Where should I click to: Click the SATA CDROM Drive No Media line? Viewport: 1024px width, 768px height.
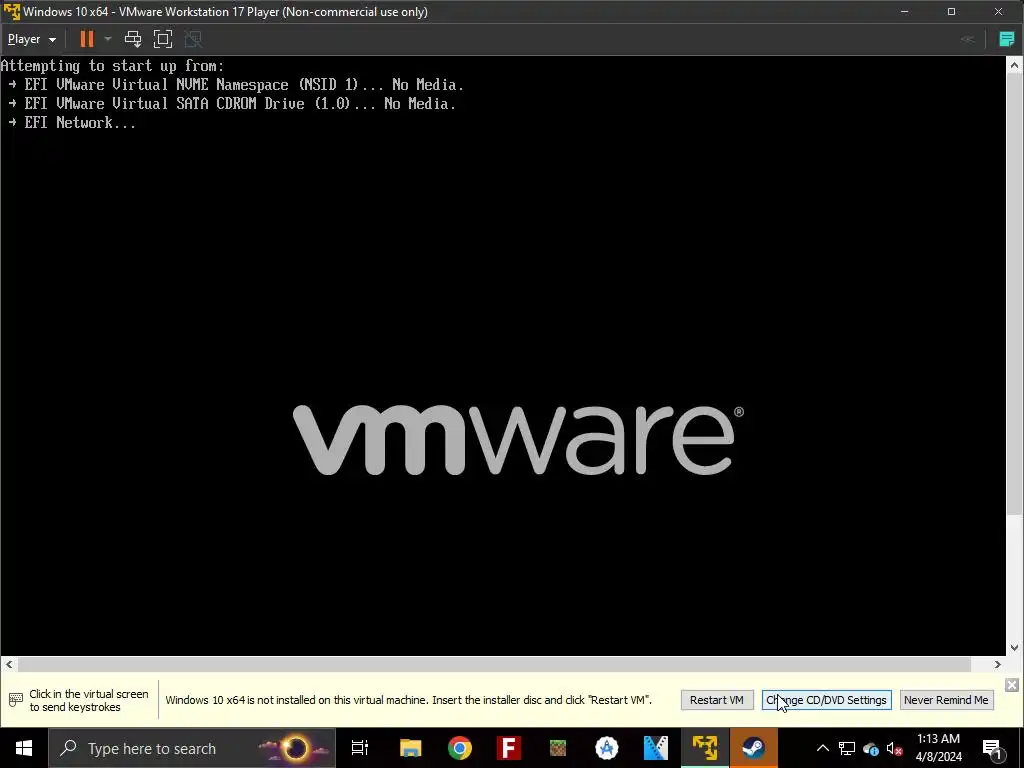pyautogui.click(x=232, y=104)
